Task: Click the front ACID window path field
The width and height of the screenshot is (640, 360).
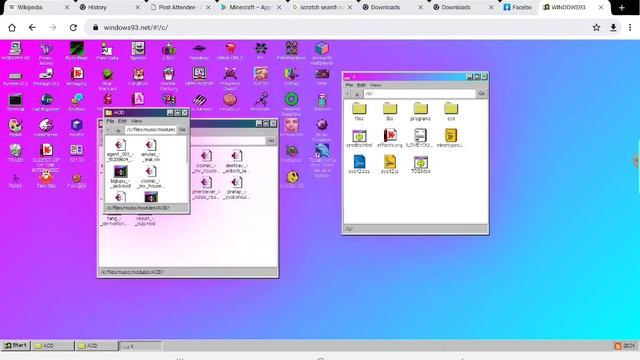Action: coord(151,130)
